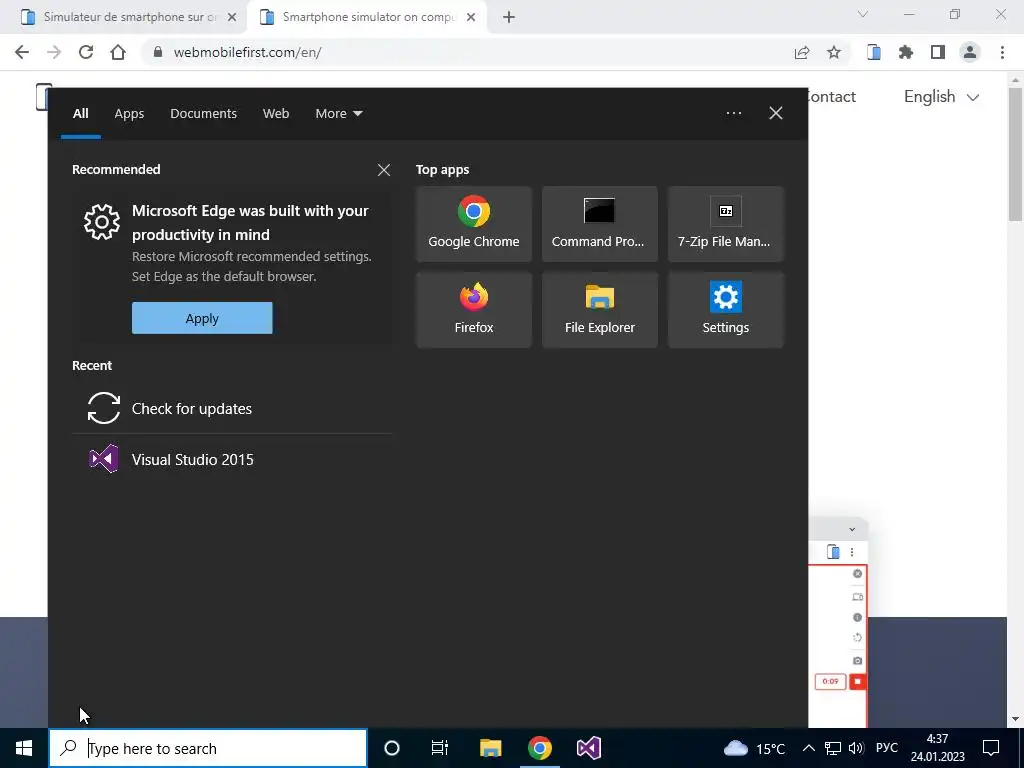Open the notification center icon
The height and width of the screenshot is (768, 1024).
coord(991,748)
